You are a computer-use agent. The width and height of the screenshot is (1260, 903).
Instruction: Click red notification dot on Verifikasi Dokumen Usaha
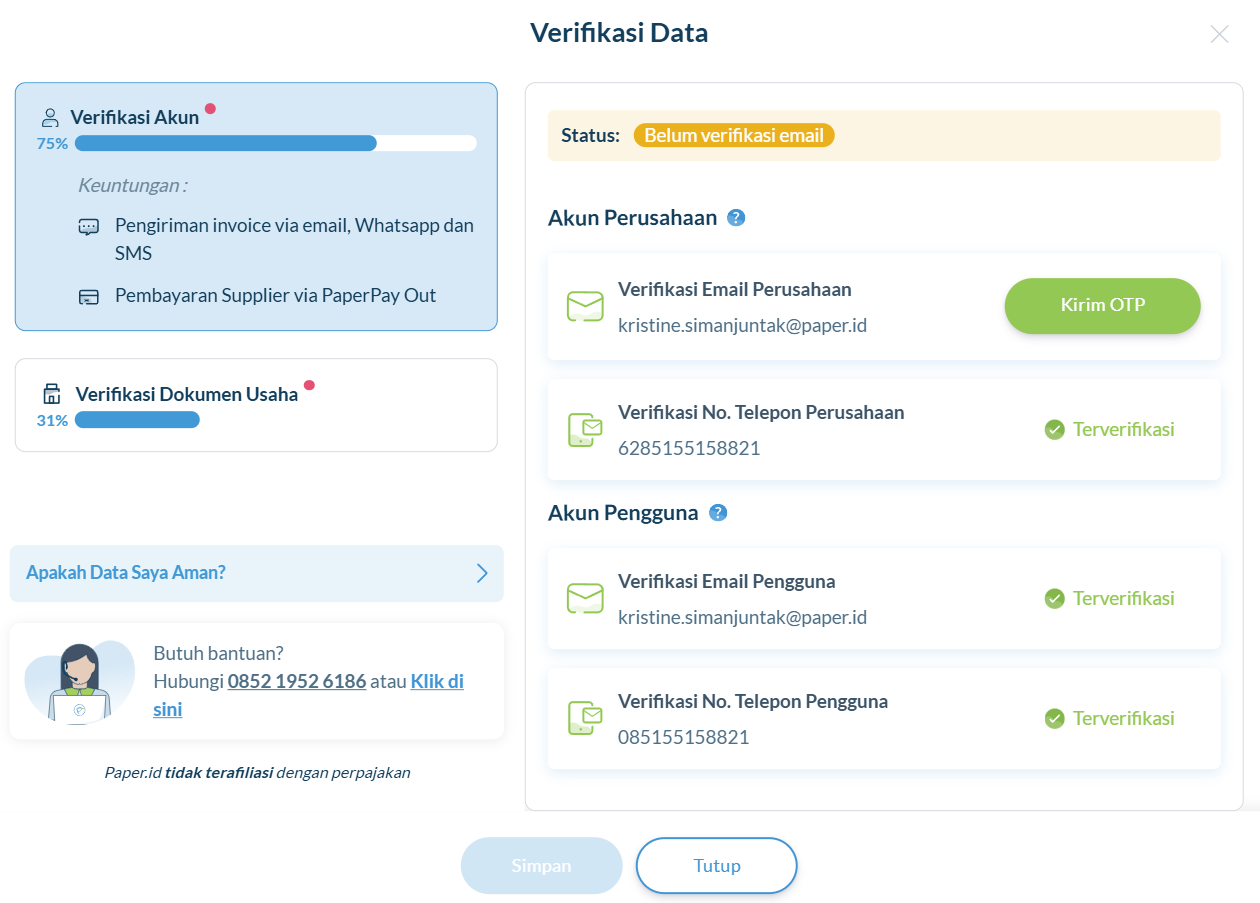[x=309, y=385]
